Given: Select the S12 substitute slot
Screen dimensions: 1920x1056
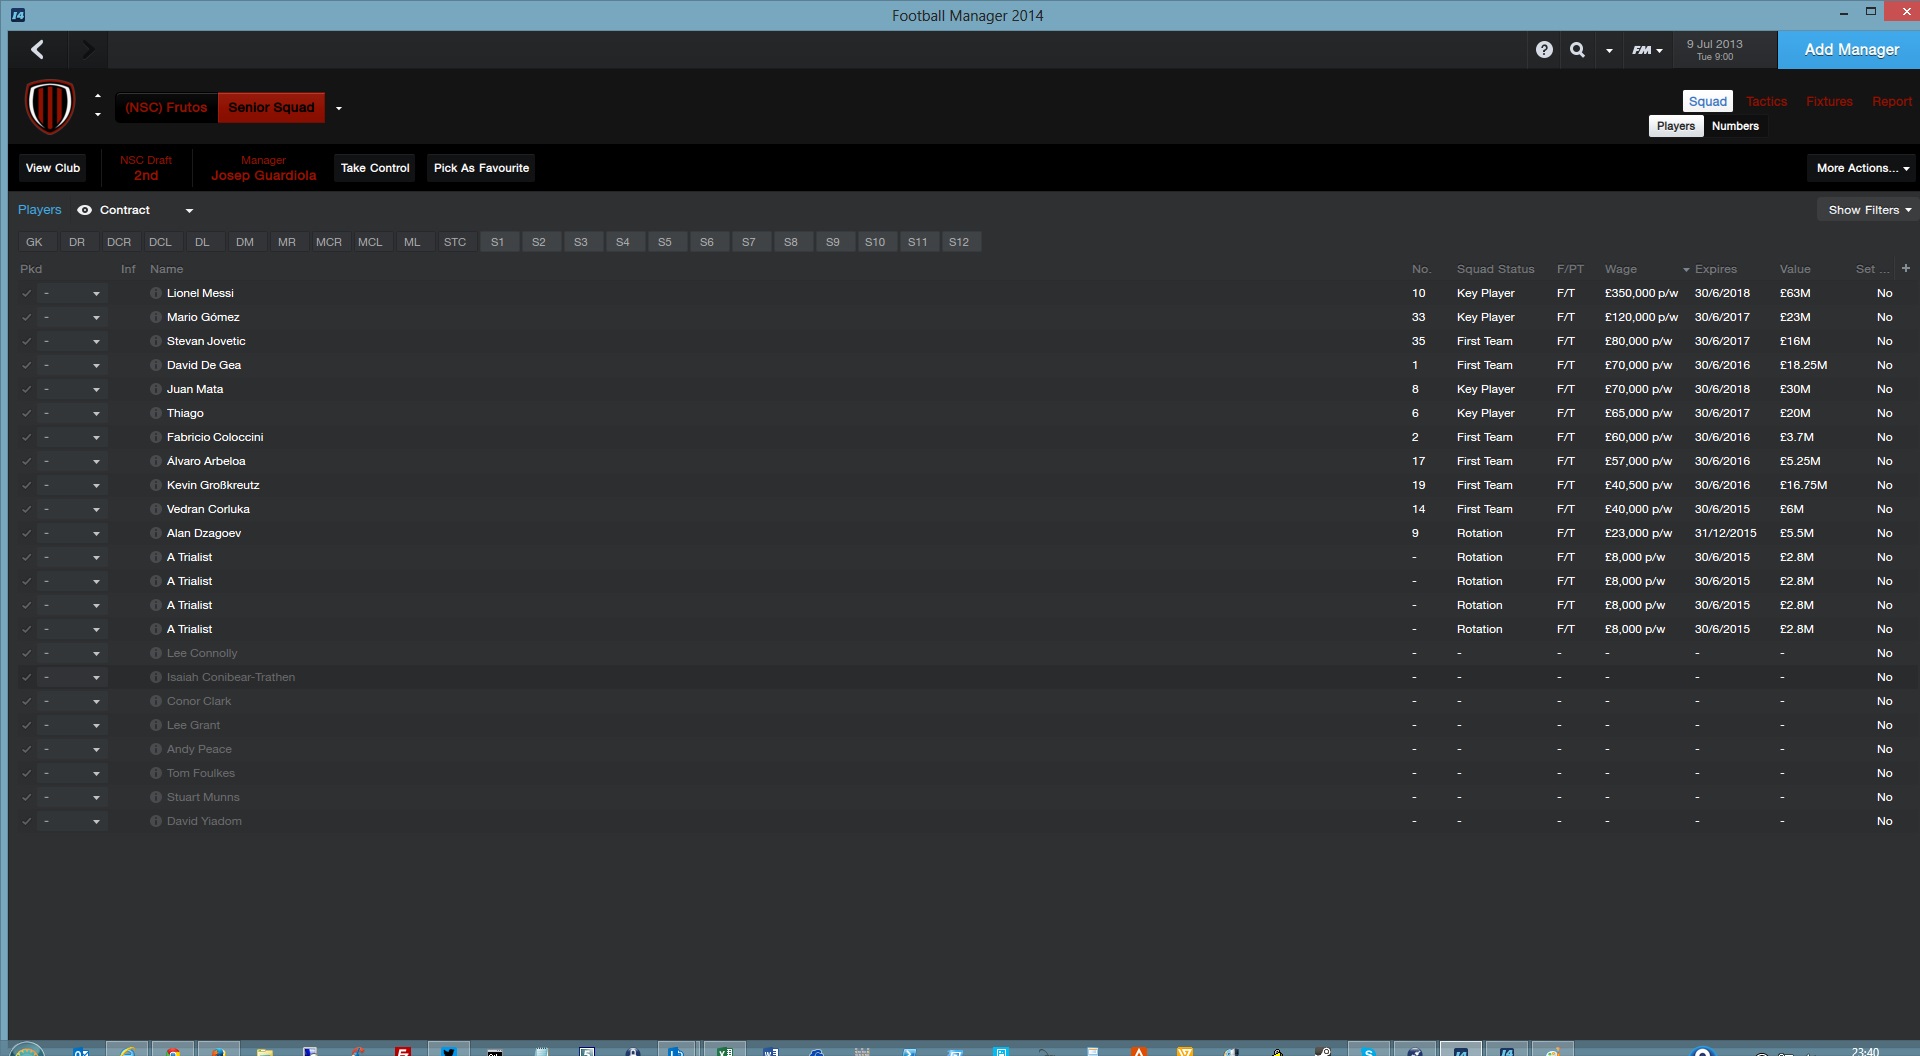Looking at the screenshot, I should tap(959, 242).
